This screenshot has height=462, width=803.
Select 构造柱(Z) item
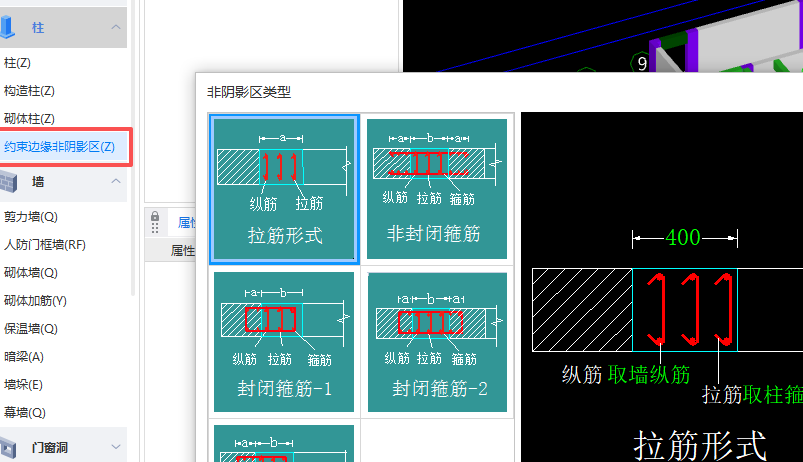[29, 91]
